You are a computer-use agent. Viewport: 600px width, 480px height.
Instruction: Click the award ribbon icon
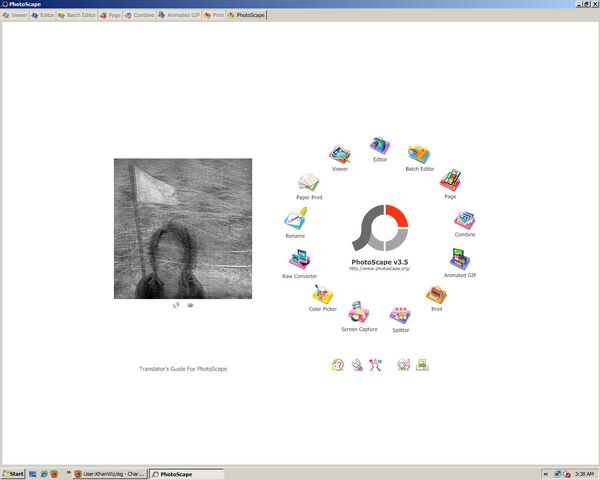coord(403,365)
